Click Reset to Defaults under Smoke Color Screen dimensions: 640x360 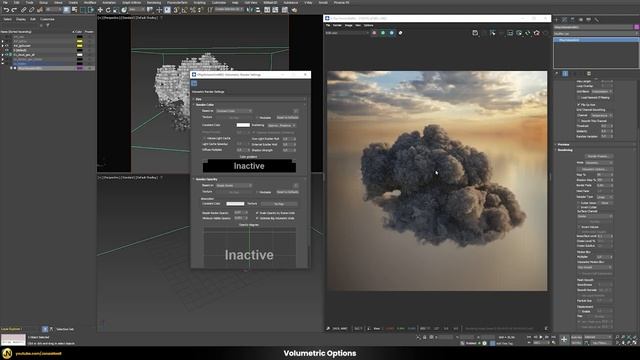click(287, 118)
